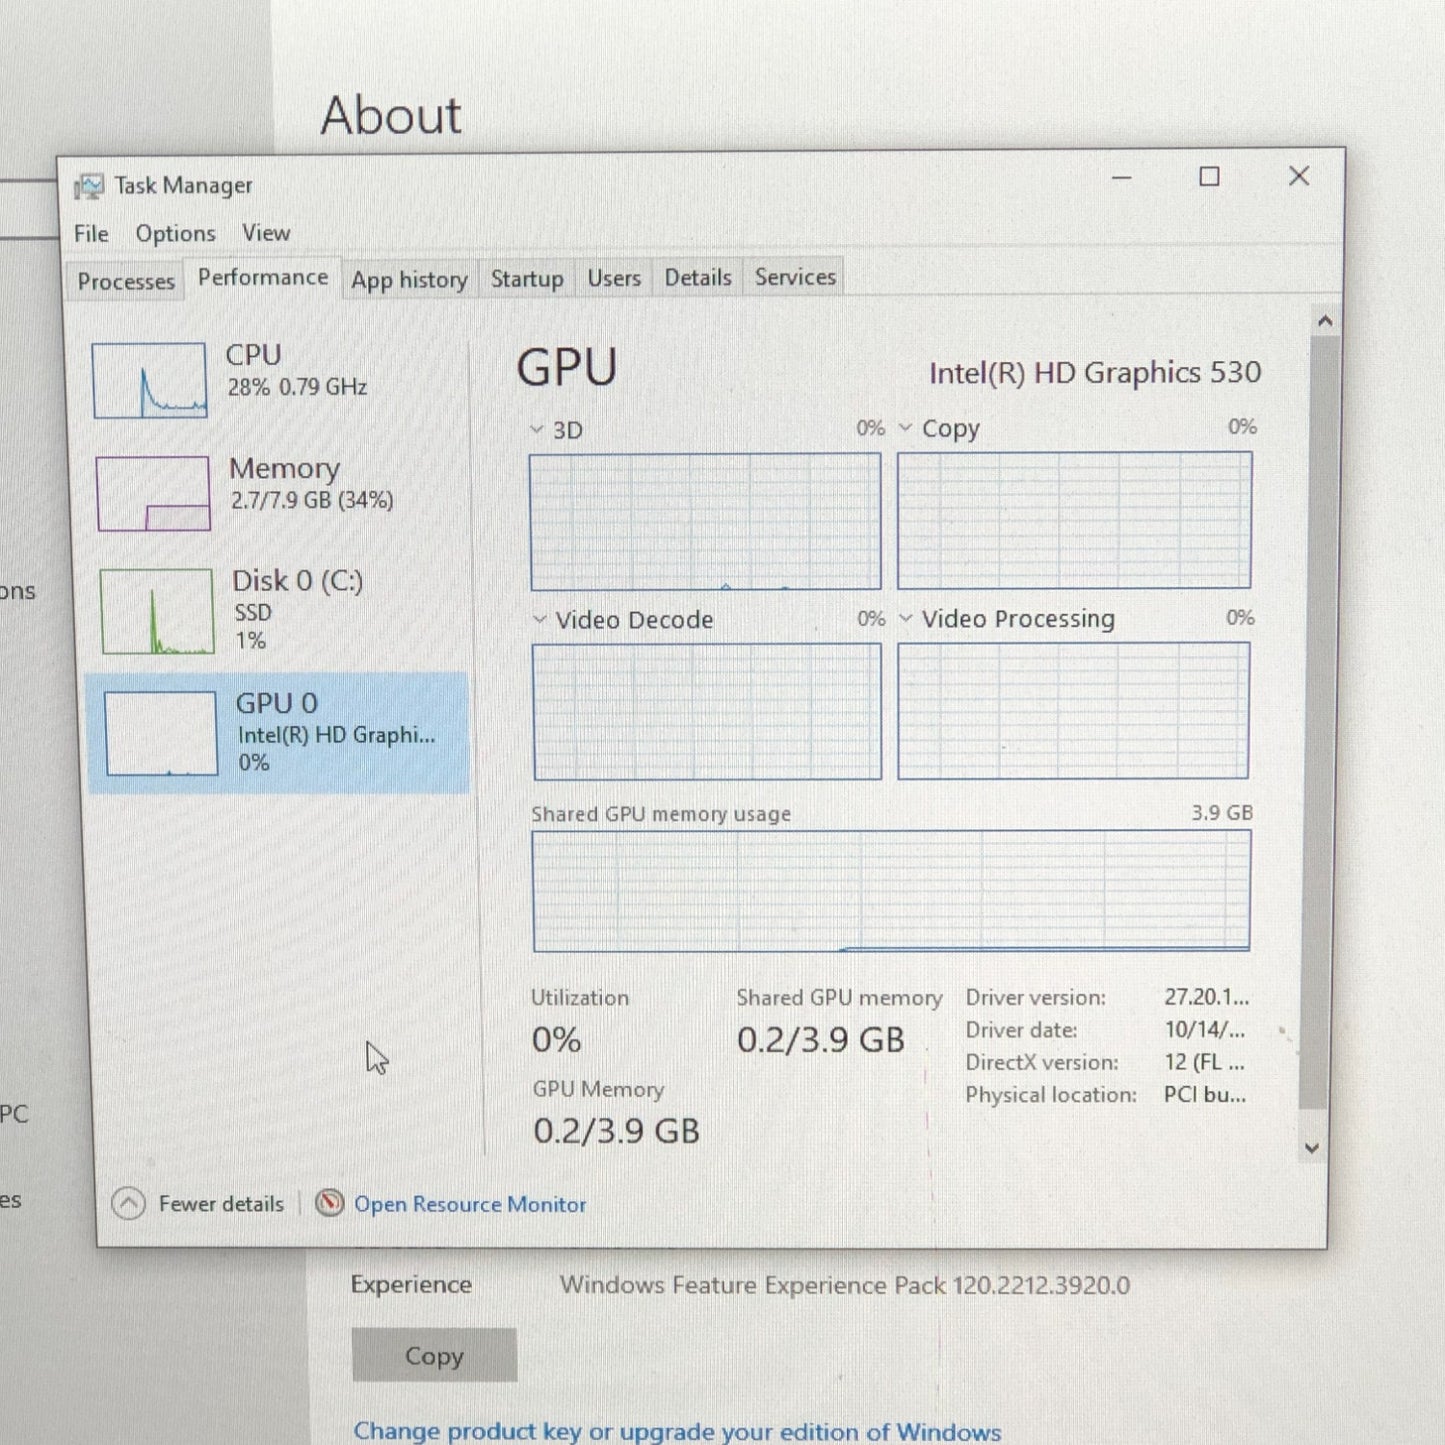
Task: Maximize the Task Manager window
Action: tap(1209, 177)
